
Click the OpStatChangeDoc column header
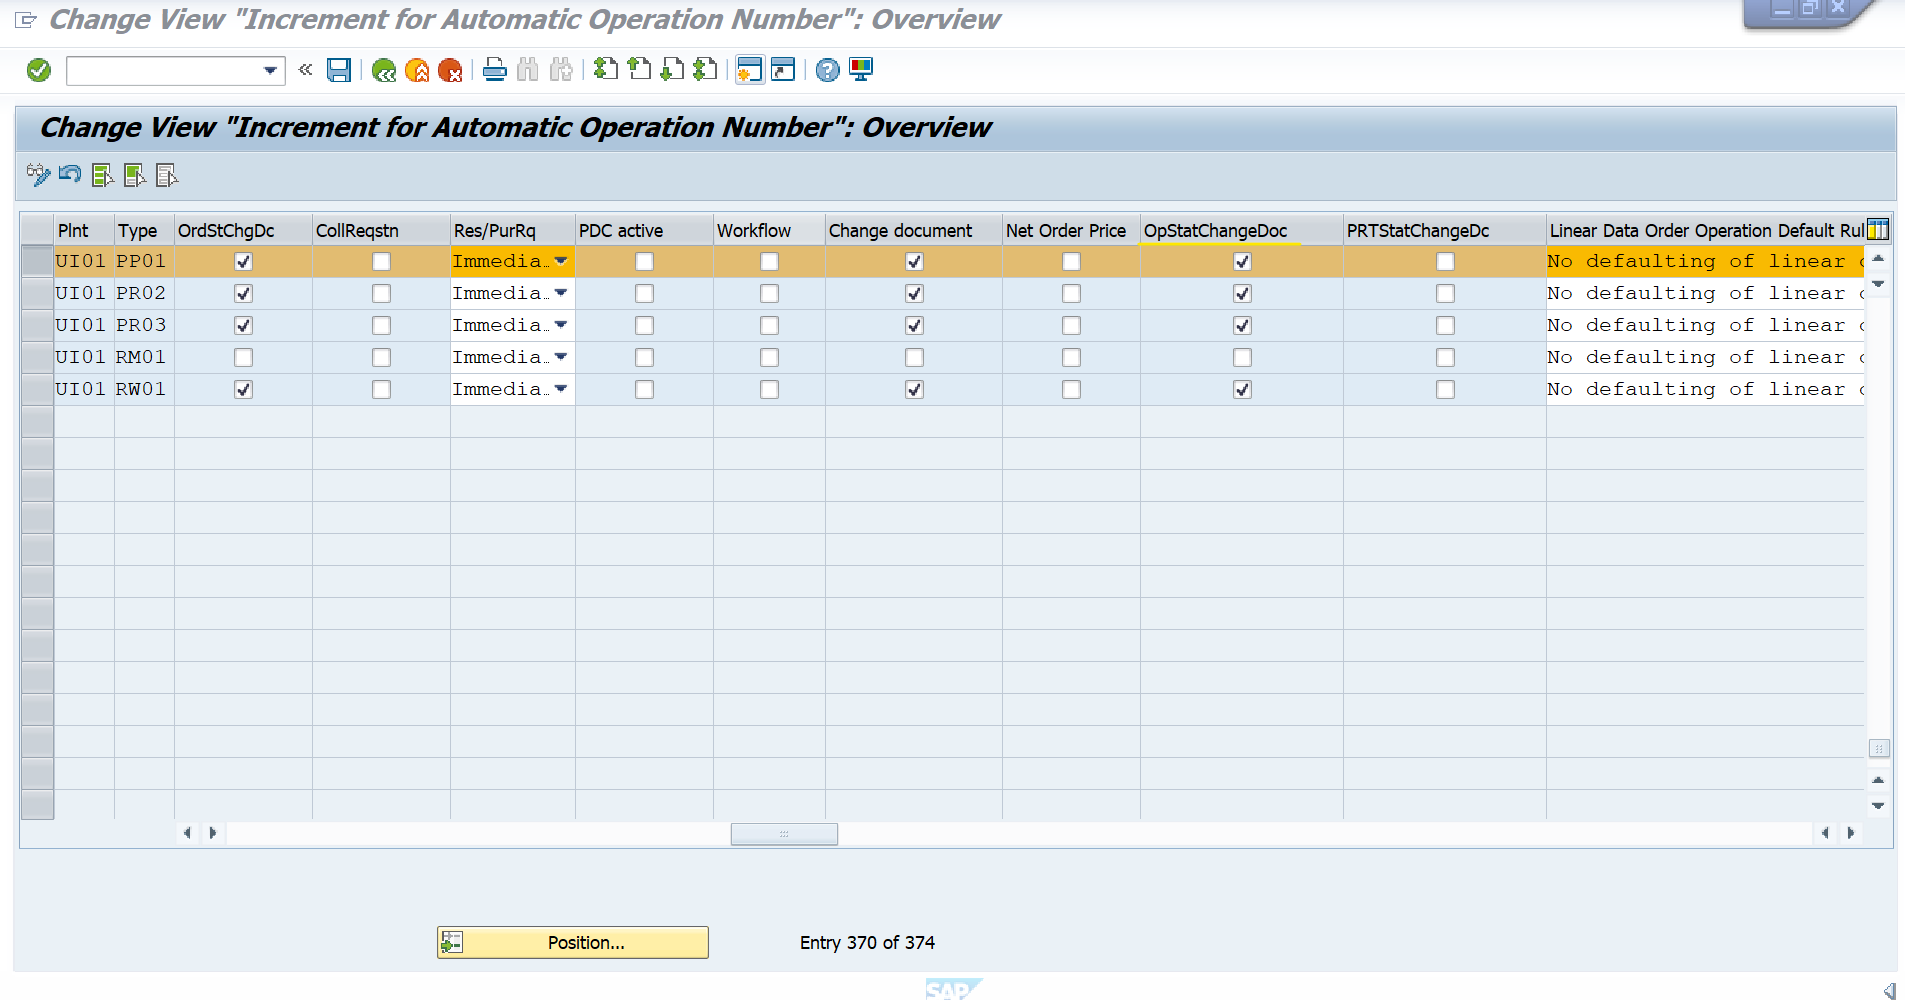click(1215, 231)
